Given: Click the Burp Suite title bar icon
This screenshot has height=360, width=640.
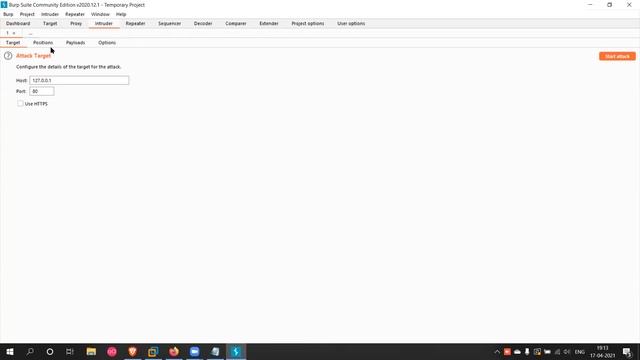Looking at the screenshot, I should click(x=4, y=5).
